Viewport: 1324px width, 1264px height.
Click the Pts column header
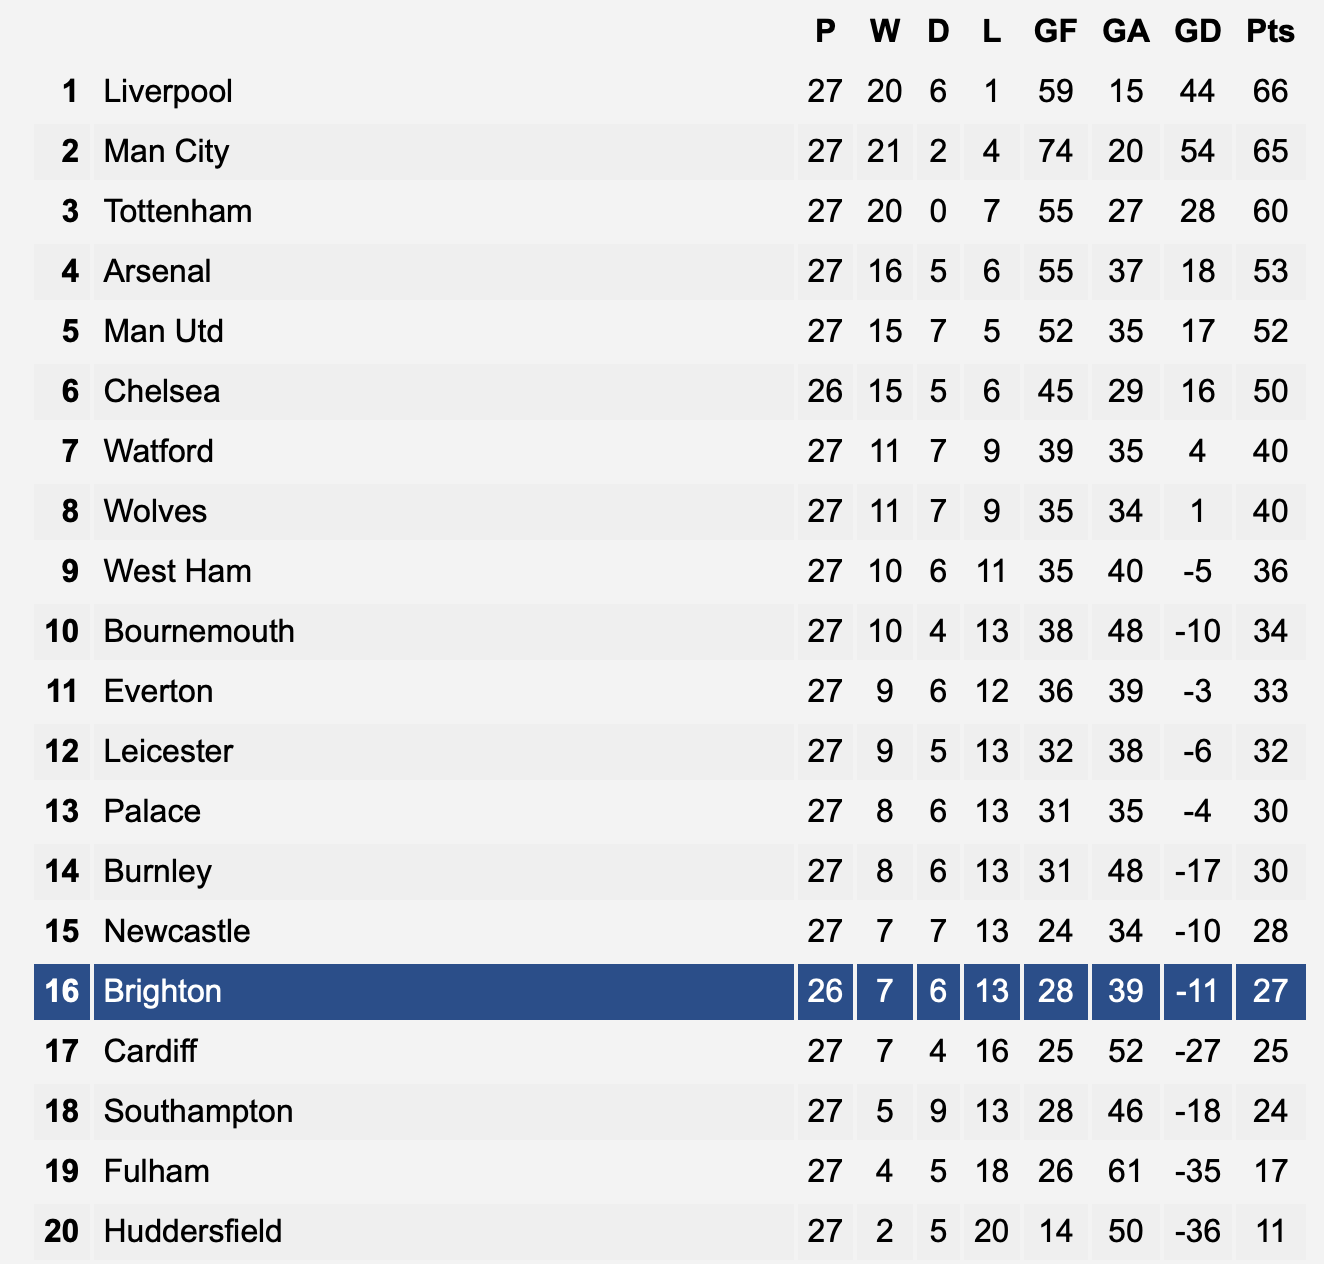[x=1270, y=31]
